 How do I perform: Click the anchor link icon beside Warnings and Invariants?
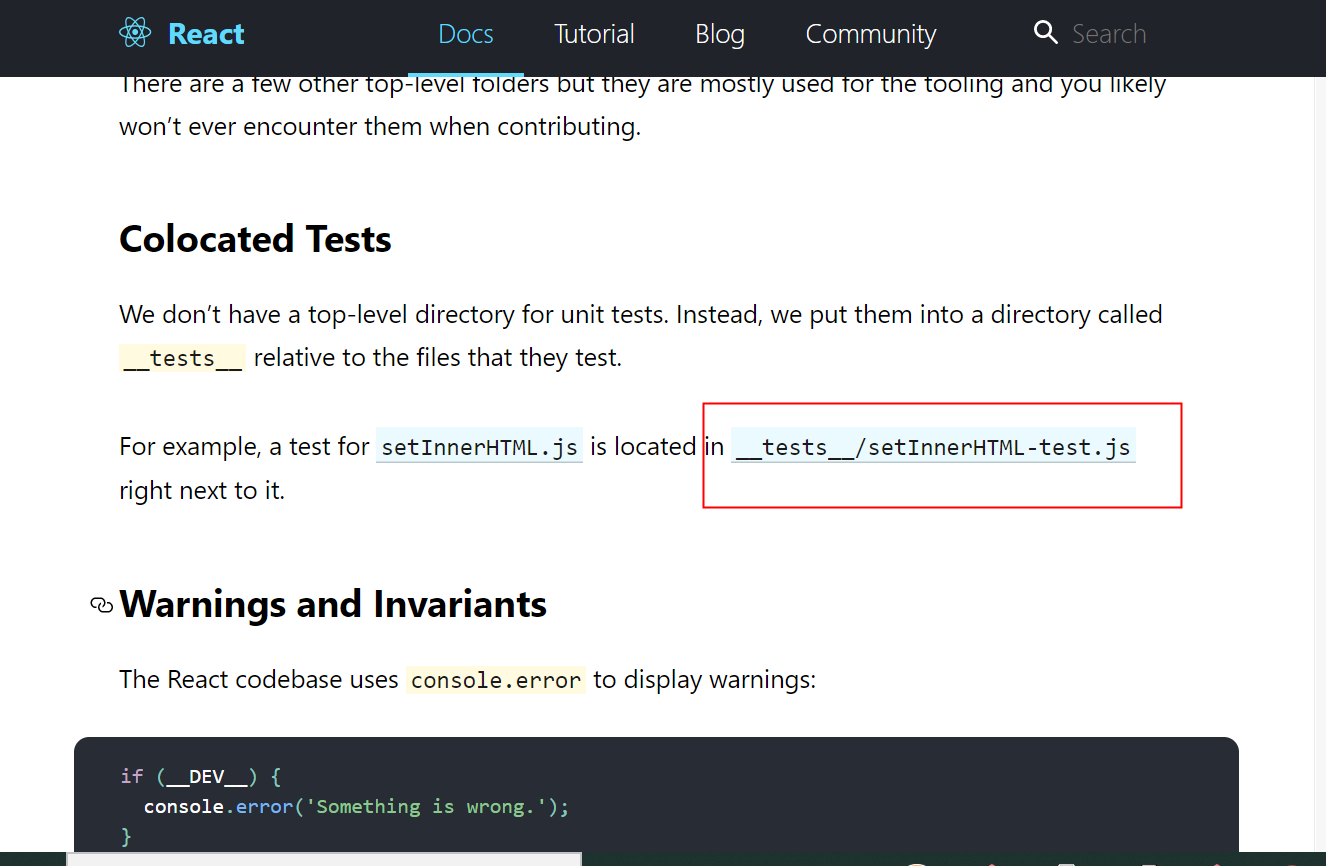[x=101, y=605]
